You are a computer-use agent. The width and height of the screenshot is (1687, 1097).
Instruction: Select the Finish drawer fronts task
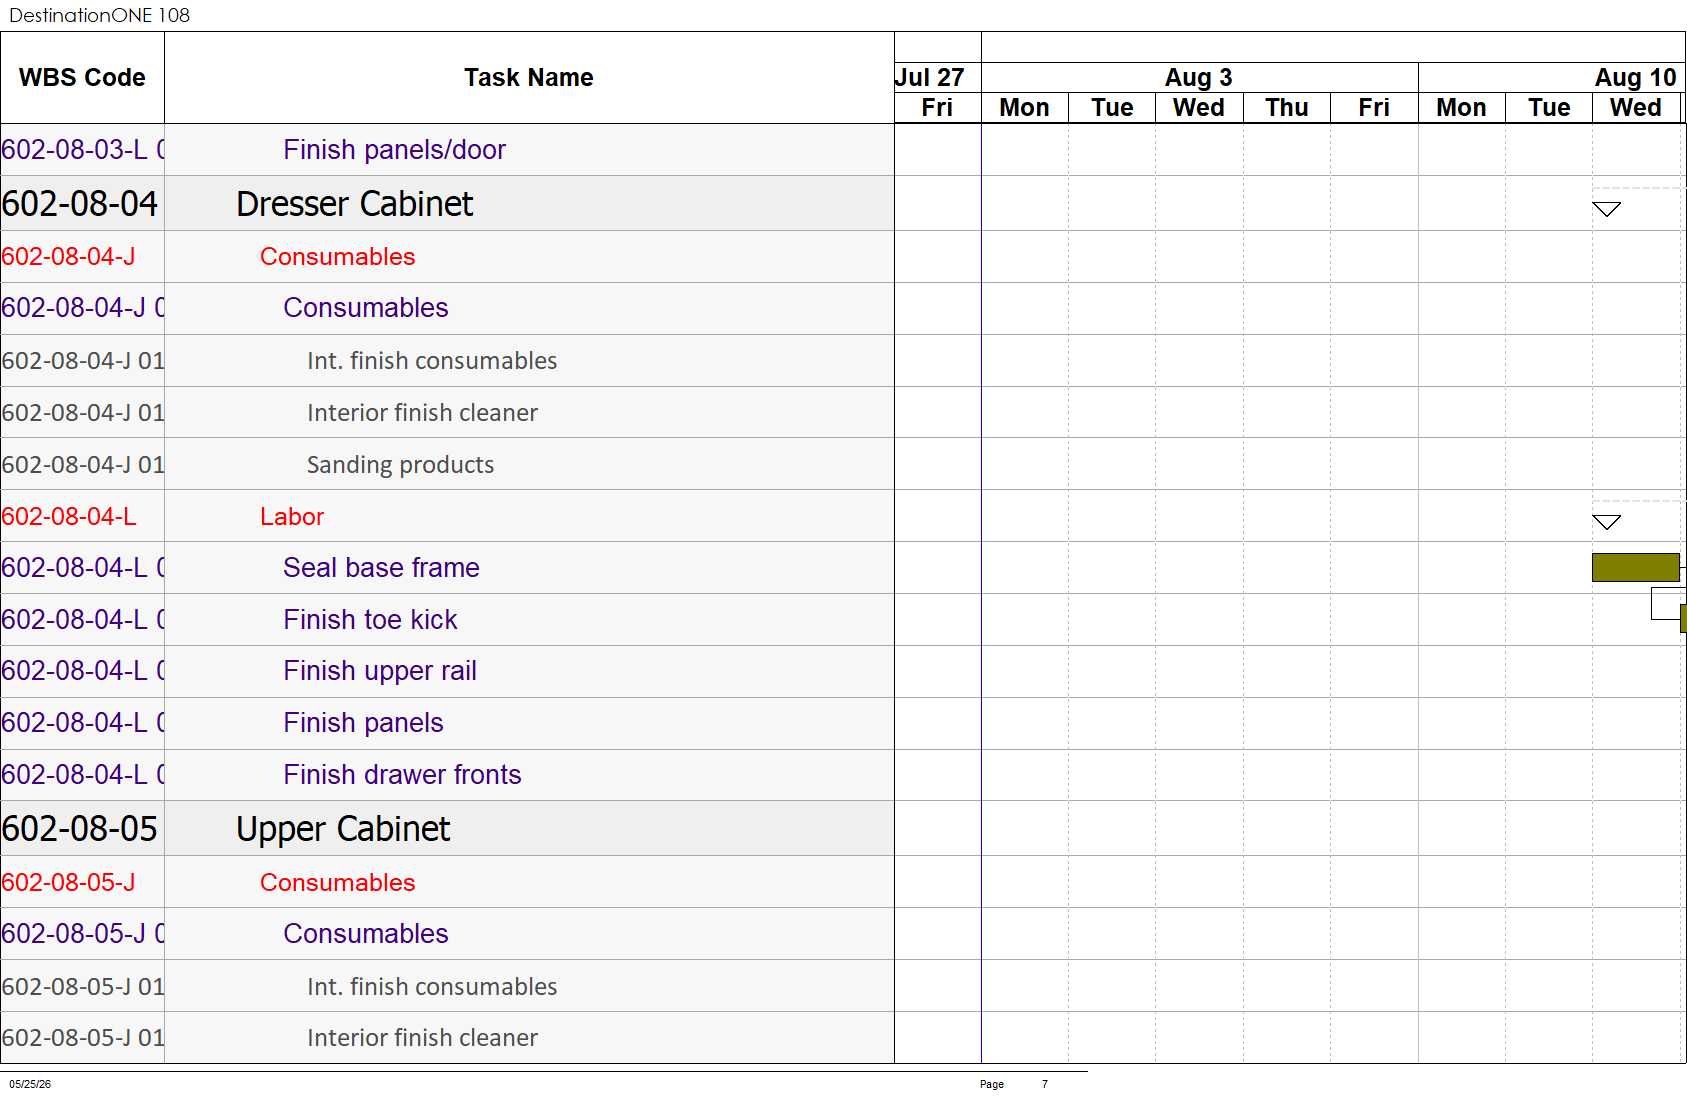tap(402, 775)
